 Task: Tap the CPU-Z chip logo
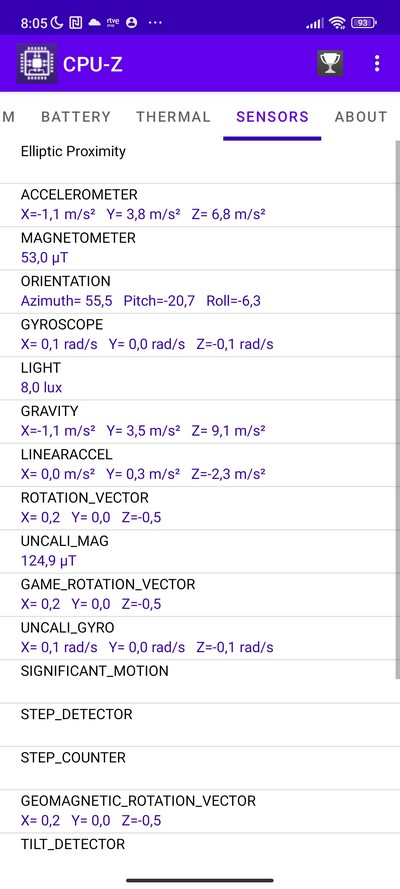click(x=37, y=64)
